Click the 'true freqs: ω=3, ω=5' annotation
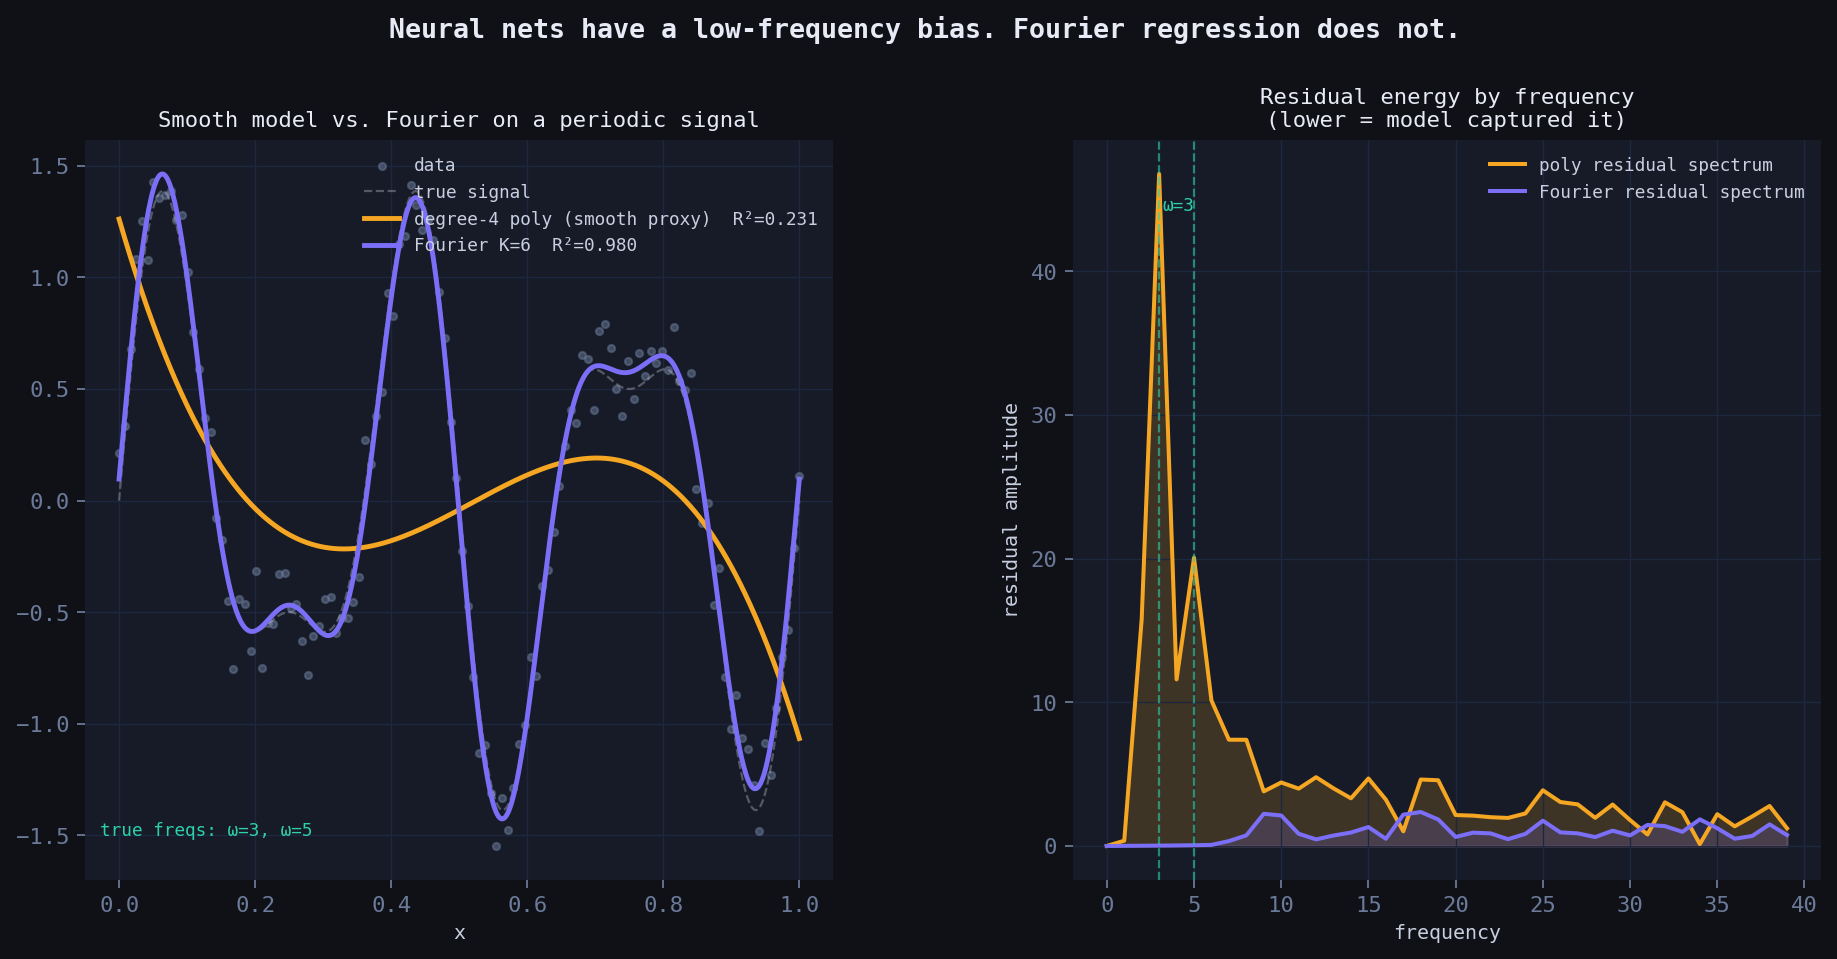This screenshot has width=1837, height=959. click(206, 830)
